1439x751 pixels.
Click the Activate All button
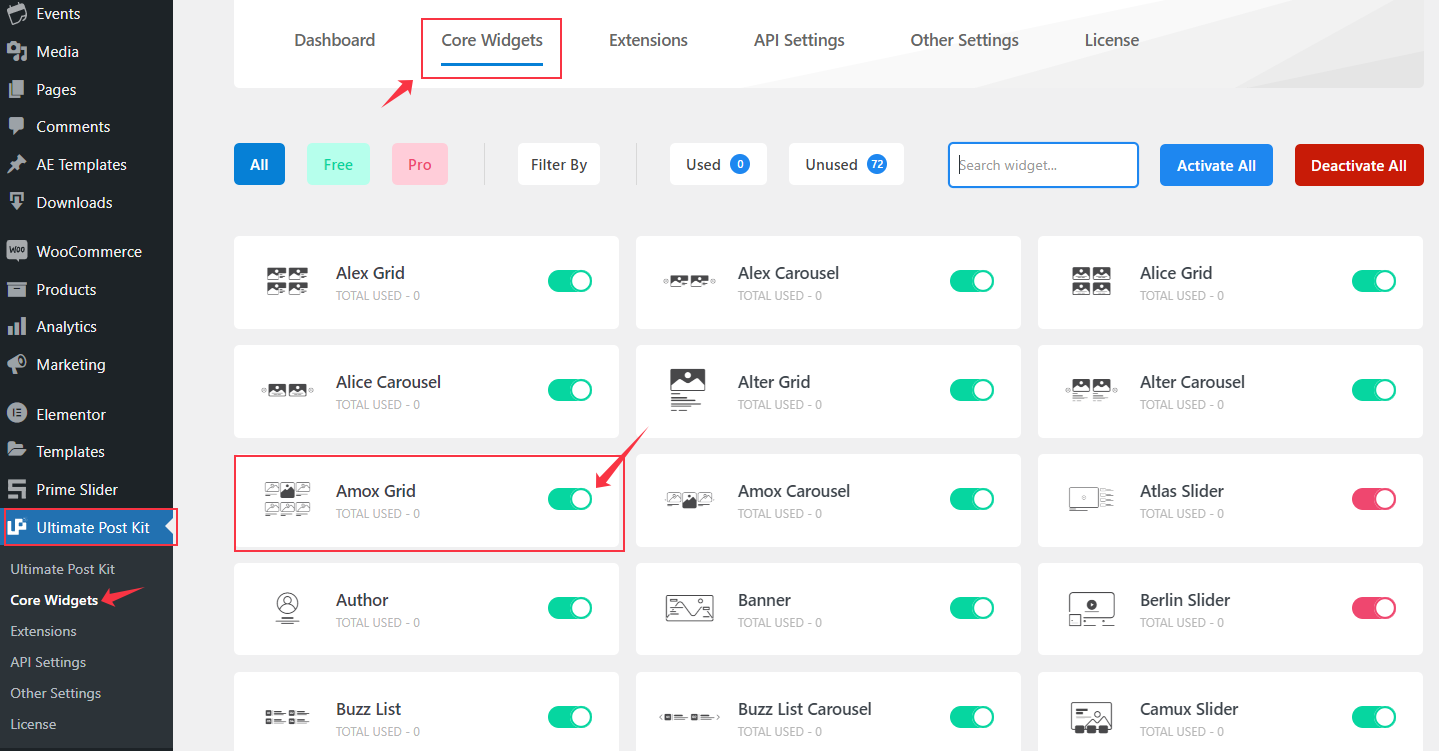1216,164
